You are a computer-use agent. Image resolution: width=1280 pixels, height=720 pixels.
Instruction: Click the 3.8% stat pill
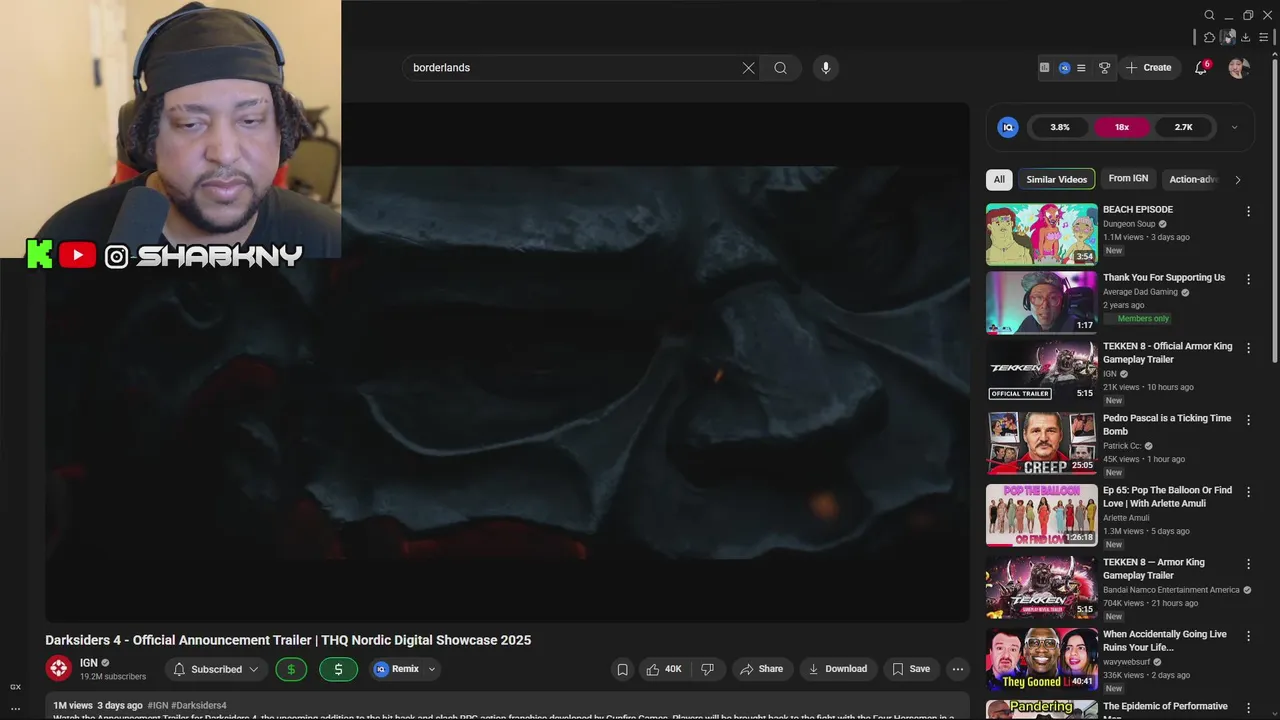(1060, 127)
